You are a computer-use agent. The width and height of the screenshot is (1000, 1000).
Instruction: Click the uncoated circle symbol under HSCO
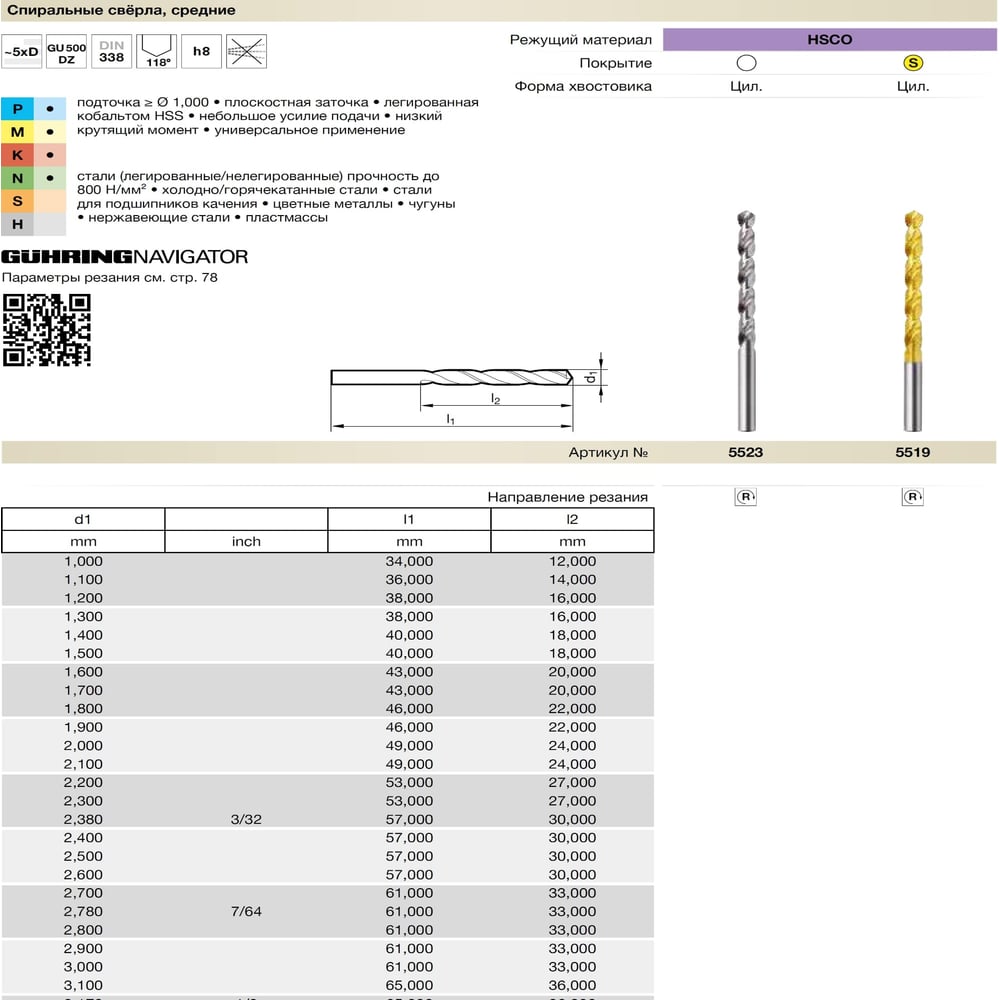746,63
